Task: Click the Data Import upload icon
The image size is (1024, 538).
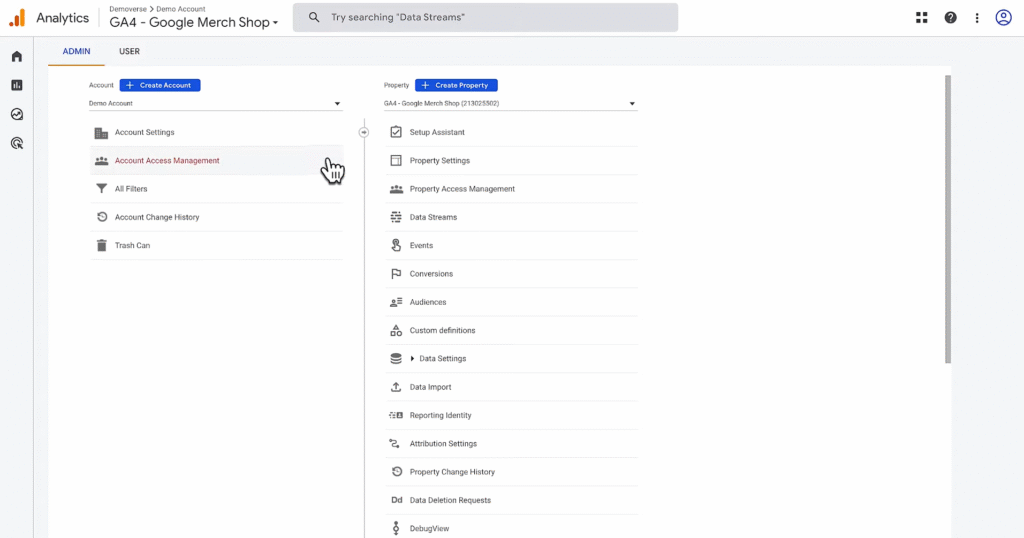Action: click(396, 387)
